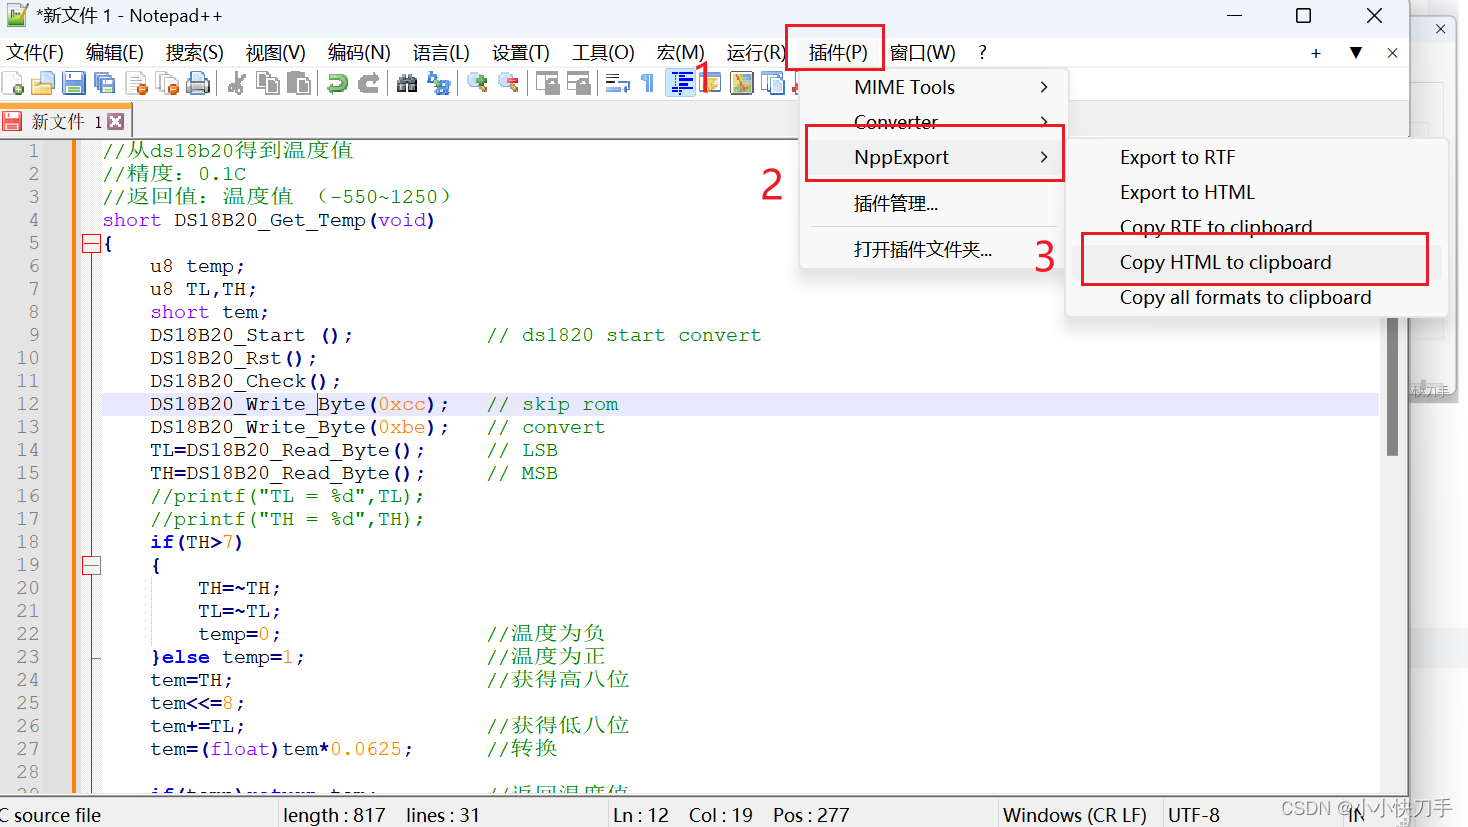Open the 宏(M) menu
Image resolution: width=1468 pixels, height=827 pixels.
tap(681, 52)
